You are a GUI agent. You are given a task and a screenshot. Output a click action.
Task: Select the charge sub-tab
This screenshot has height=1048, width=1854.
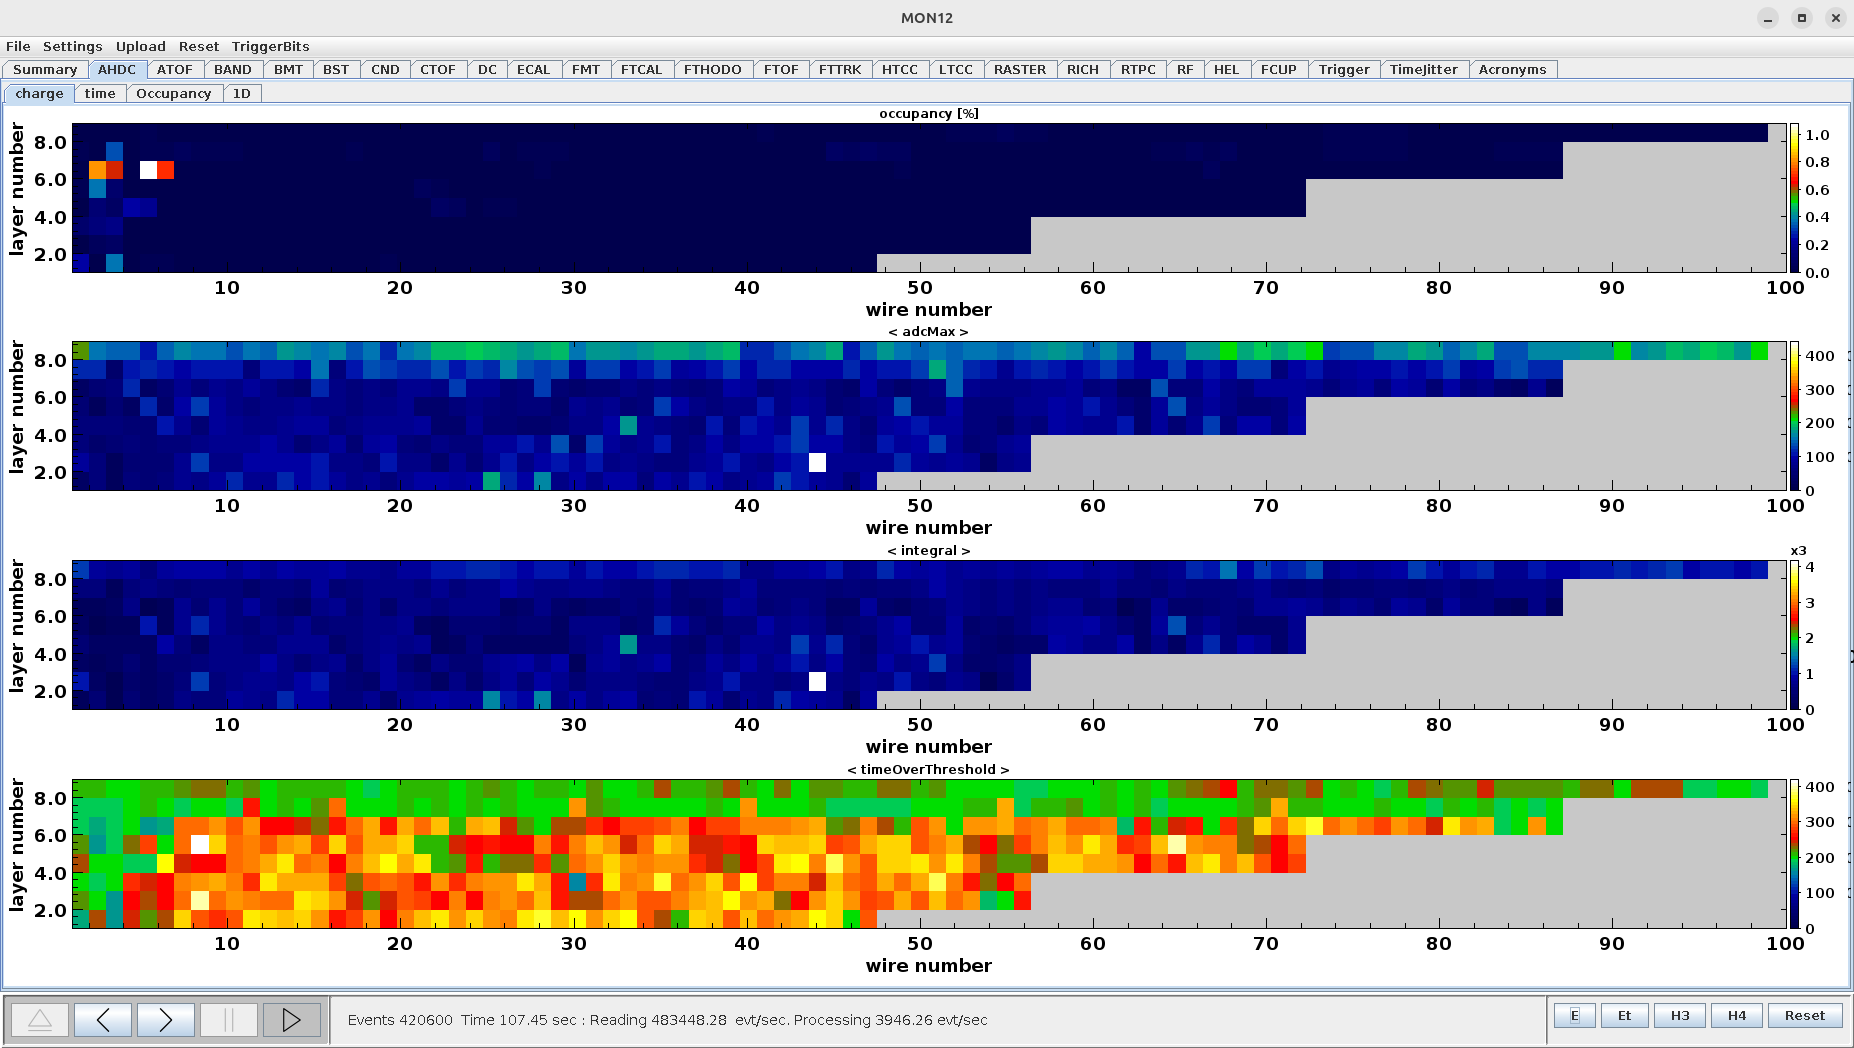click(x=39, y=93)
